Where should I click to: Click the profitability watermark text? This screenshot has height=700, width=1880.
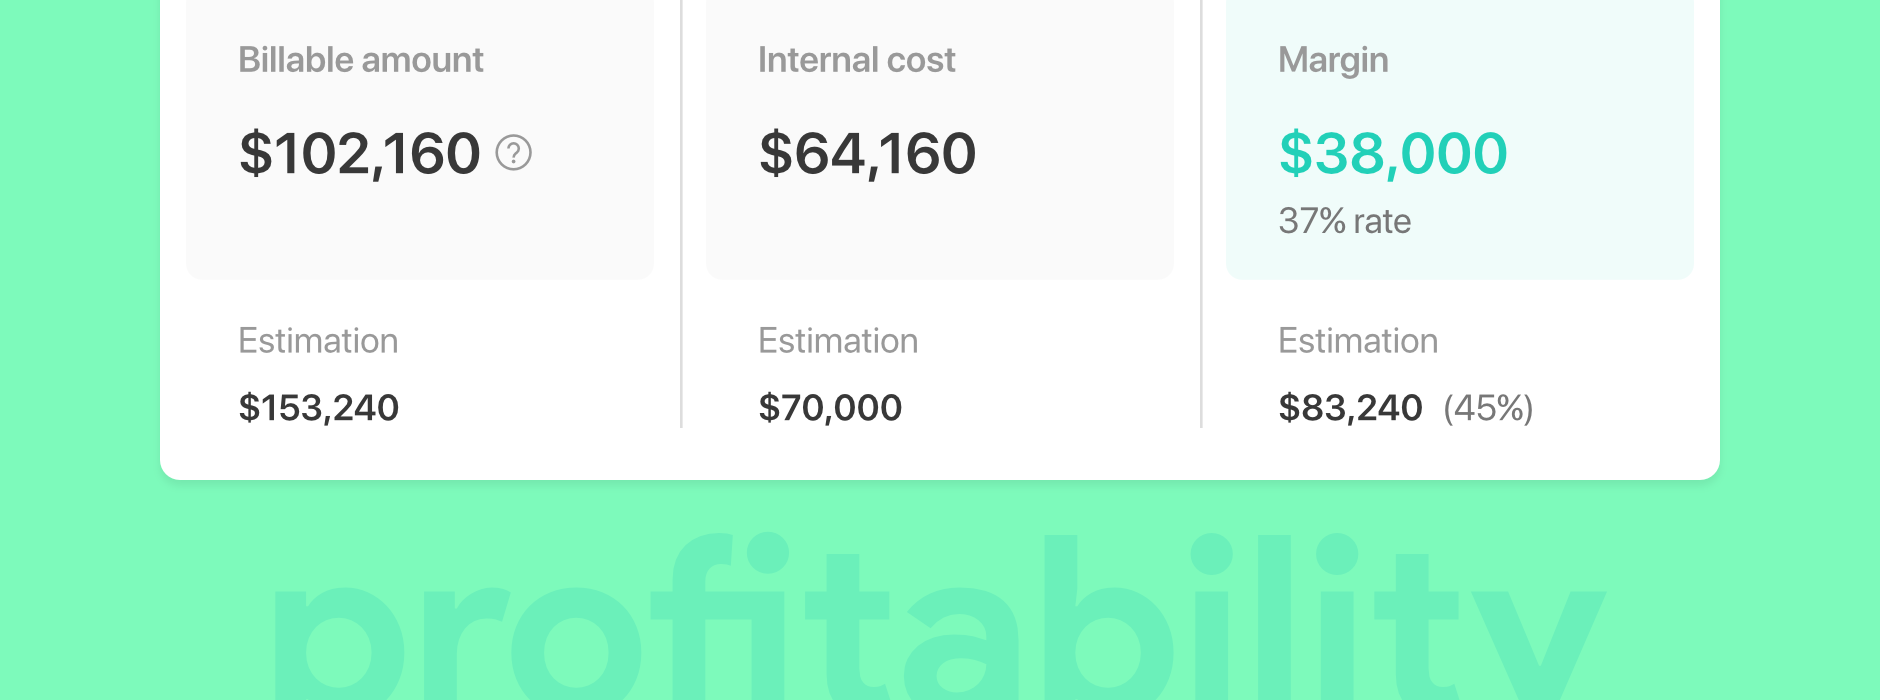(940, 617)
